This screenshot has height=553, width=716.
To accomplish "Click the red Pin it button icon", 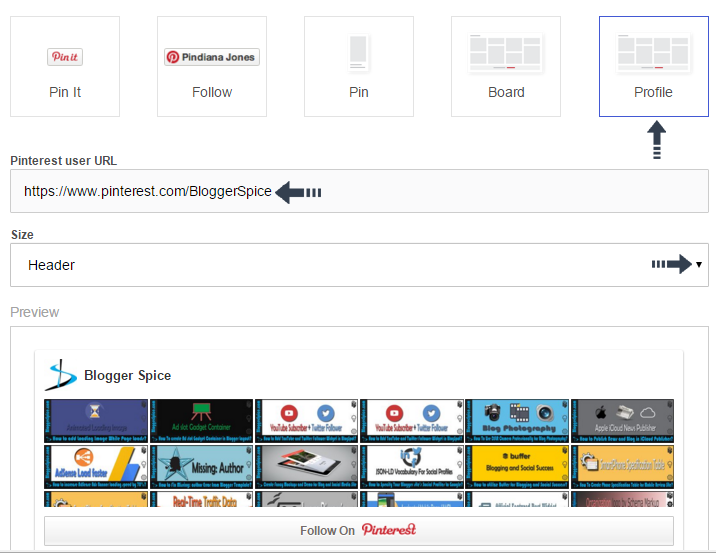I will [x=65, y=57].
